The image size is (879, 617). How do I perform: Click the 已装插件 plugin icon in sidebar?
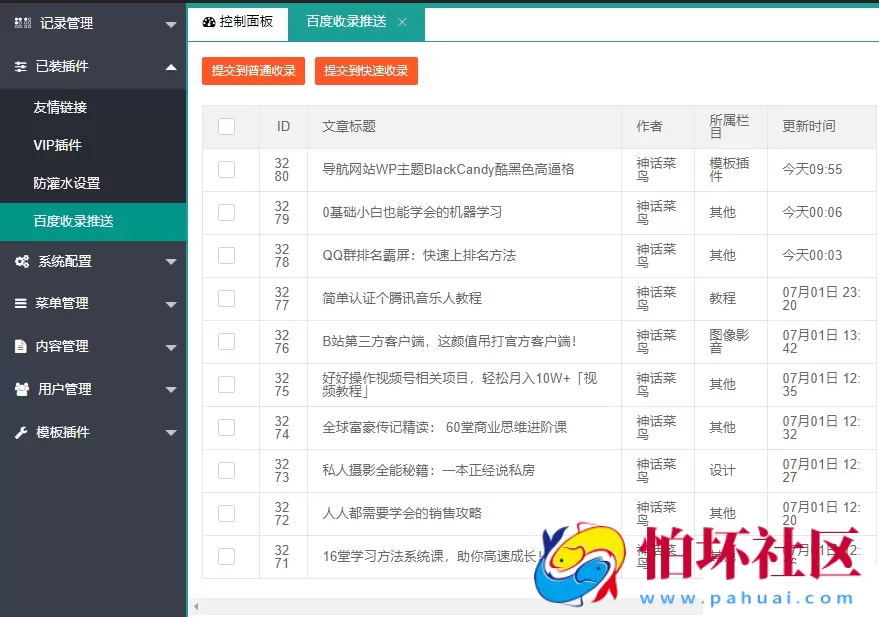pos(22,66)
